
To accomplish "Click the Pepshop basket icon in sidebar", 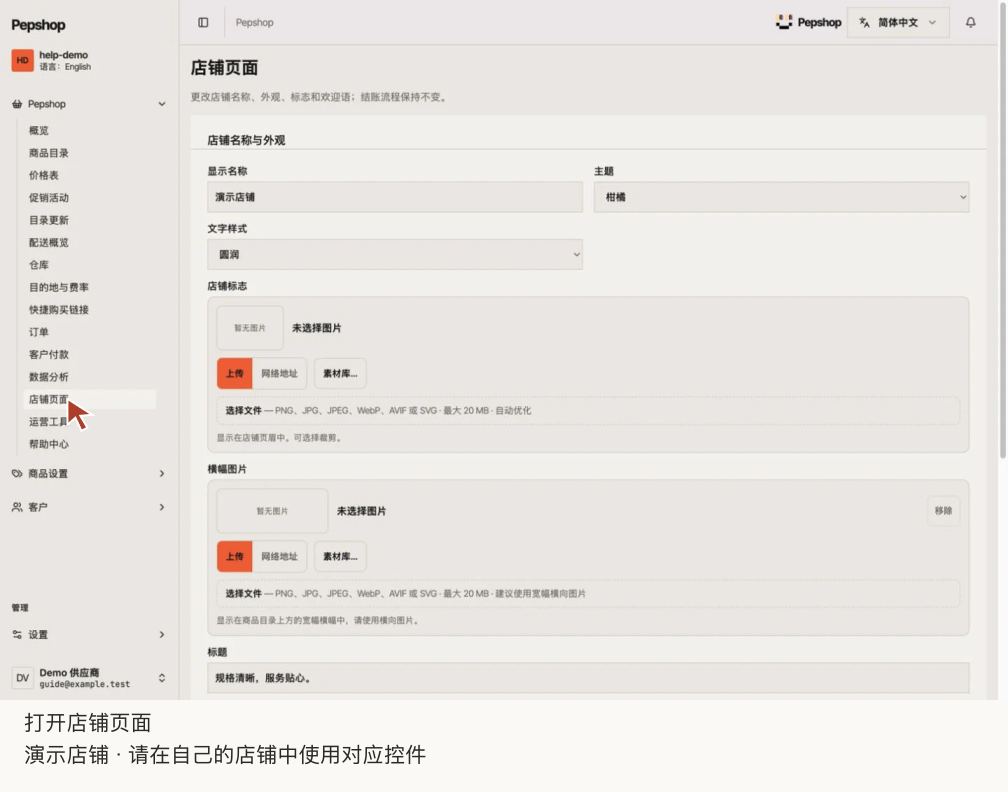I will point(17,104).
